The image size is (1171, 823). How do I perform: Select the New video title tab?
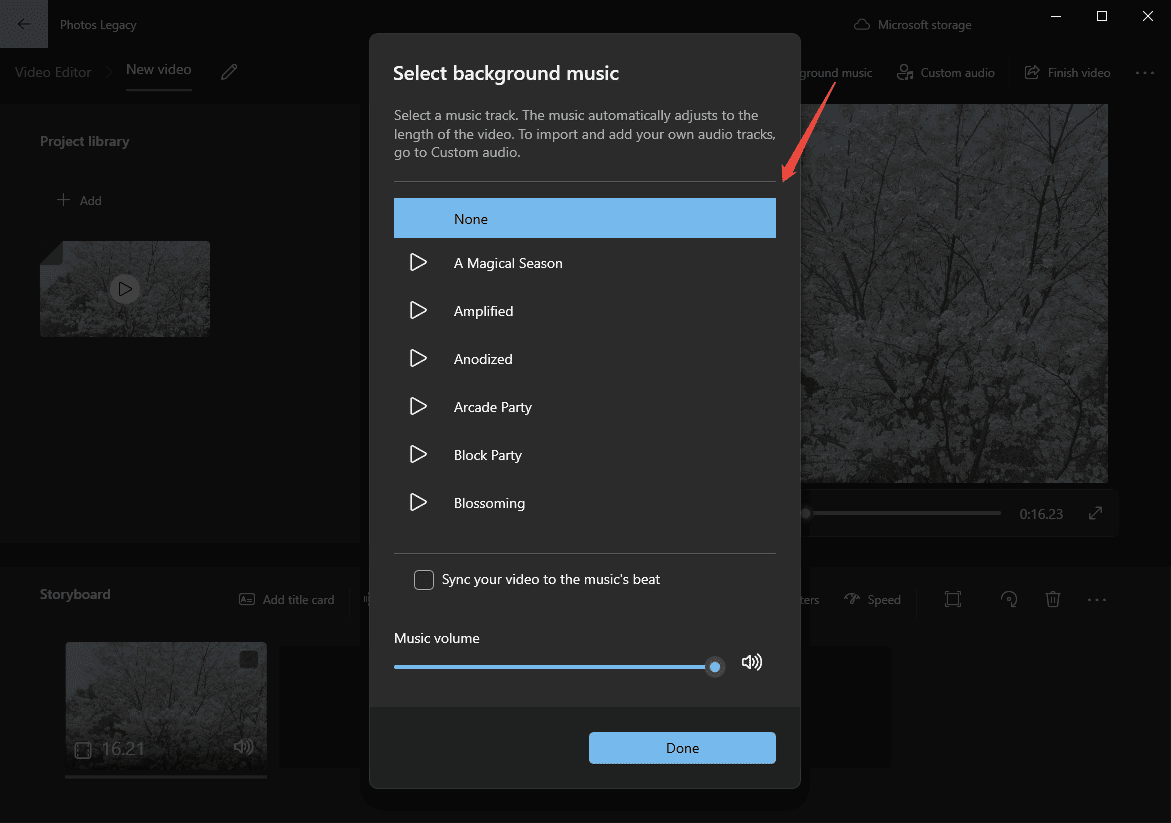[158, 69]
